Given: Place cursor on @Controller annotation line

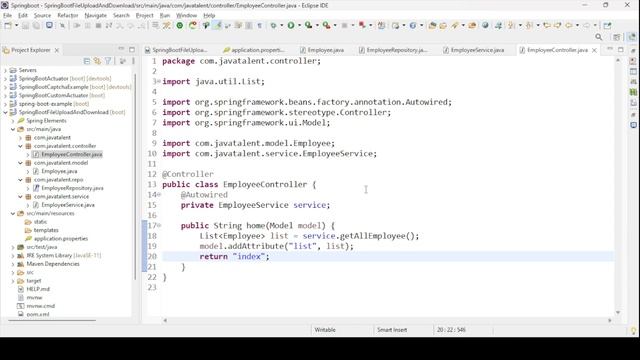Looking at the screenshot, I should [188, 174].
